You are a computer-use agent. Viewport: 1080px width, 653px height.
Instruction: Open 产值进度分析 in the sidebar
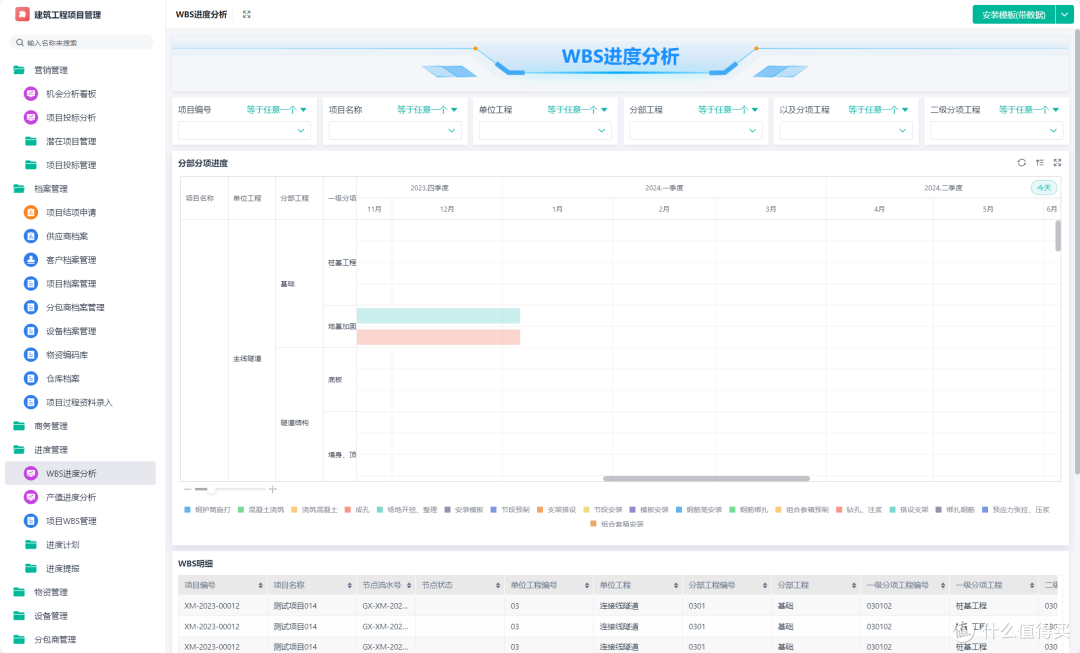coord(71,497)
